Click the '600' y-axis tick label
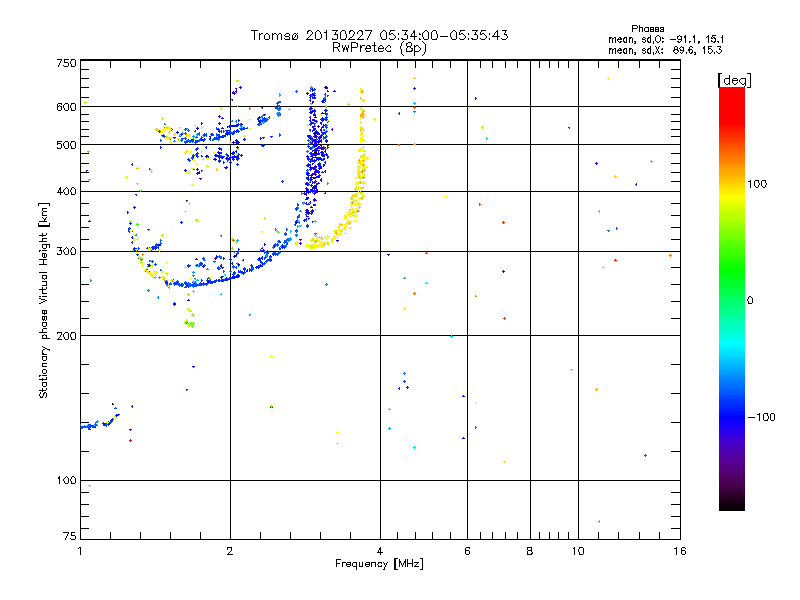800x600 pixels. [66, 107]
